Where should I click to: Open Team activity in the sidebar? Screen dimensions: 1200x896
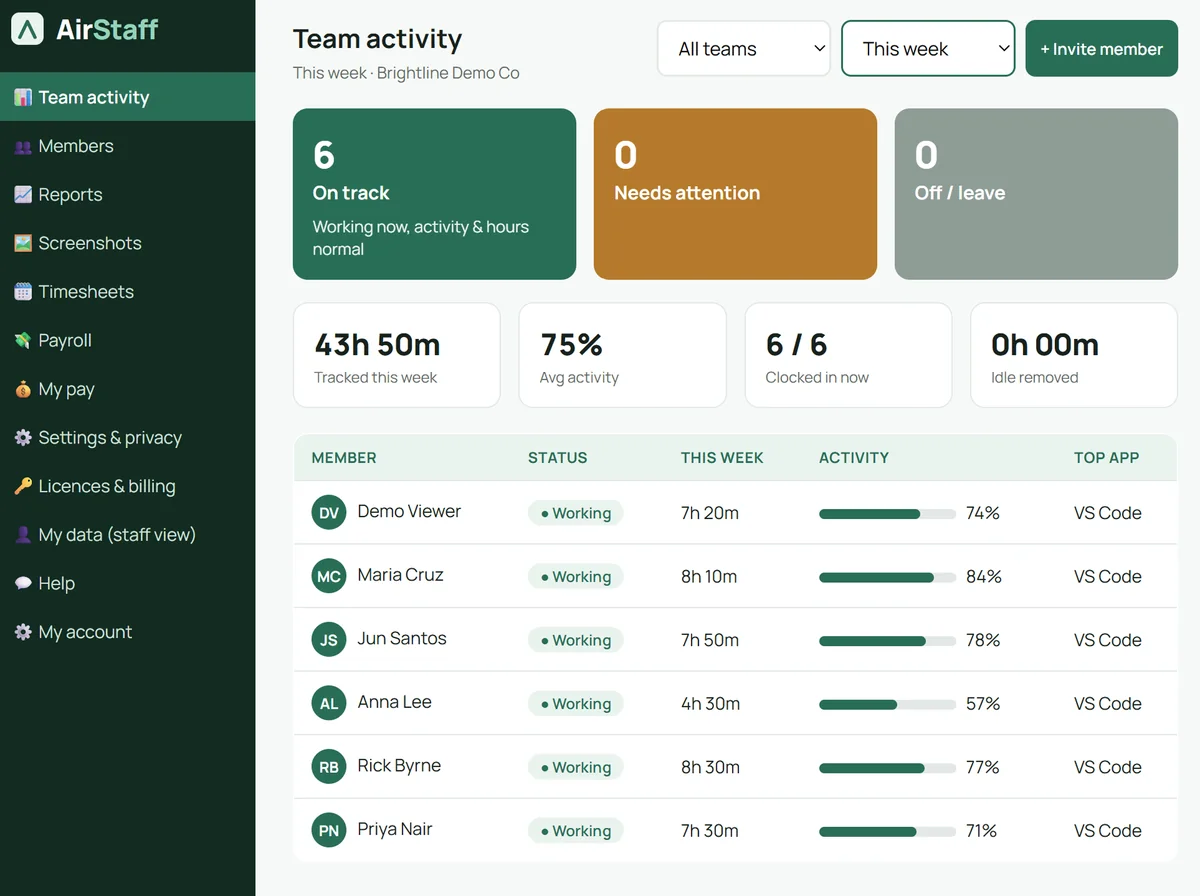128,97
